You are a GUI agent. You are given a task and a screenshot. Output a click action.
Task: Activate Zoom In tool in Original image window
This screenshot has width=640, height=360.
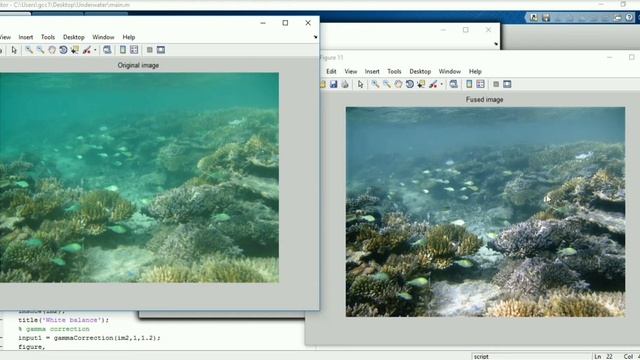(29, 50)
